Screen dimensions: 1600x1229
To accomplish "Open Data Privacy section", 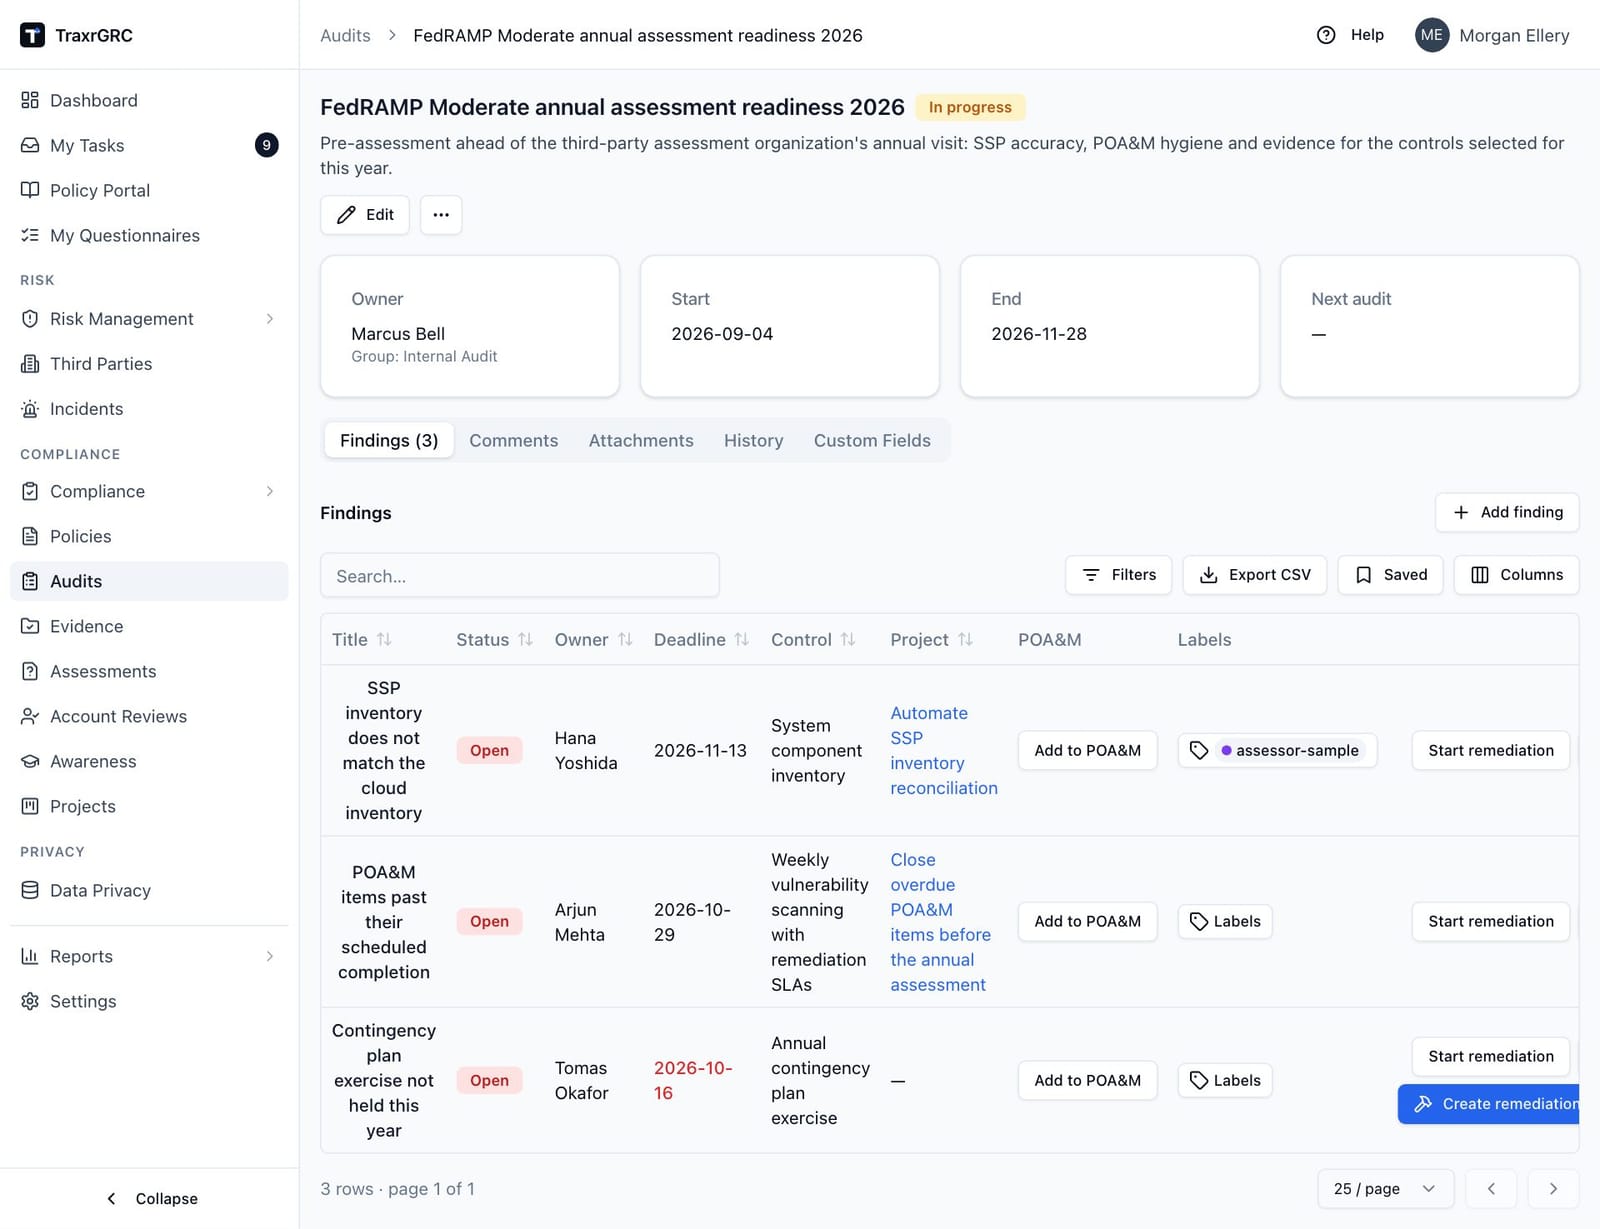I will [149, 890].
